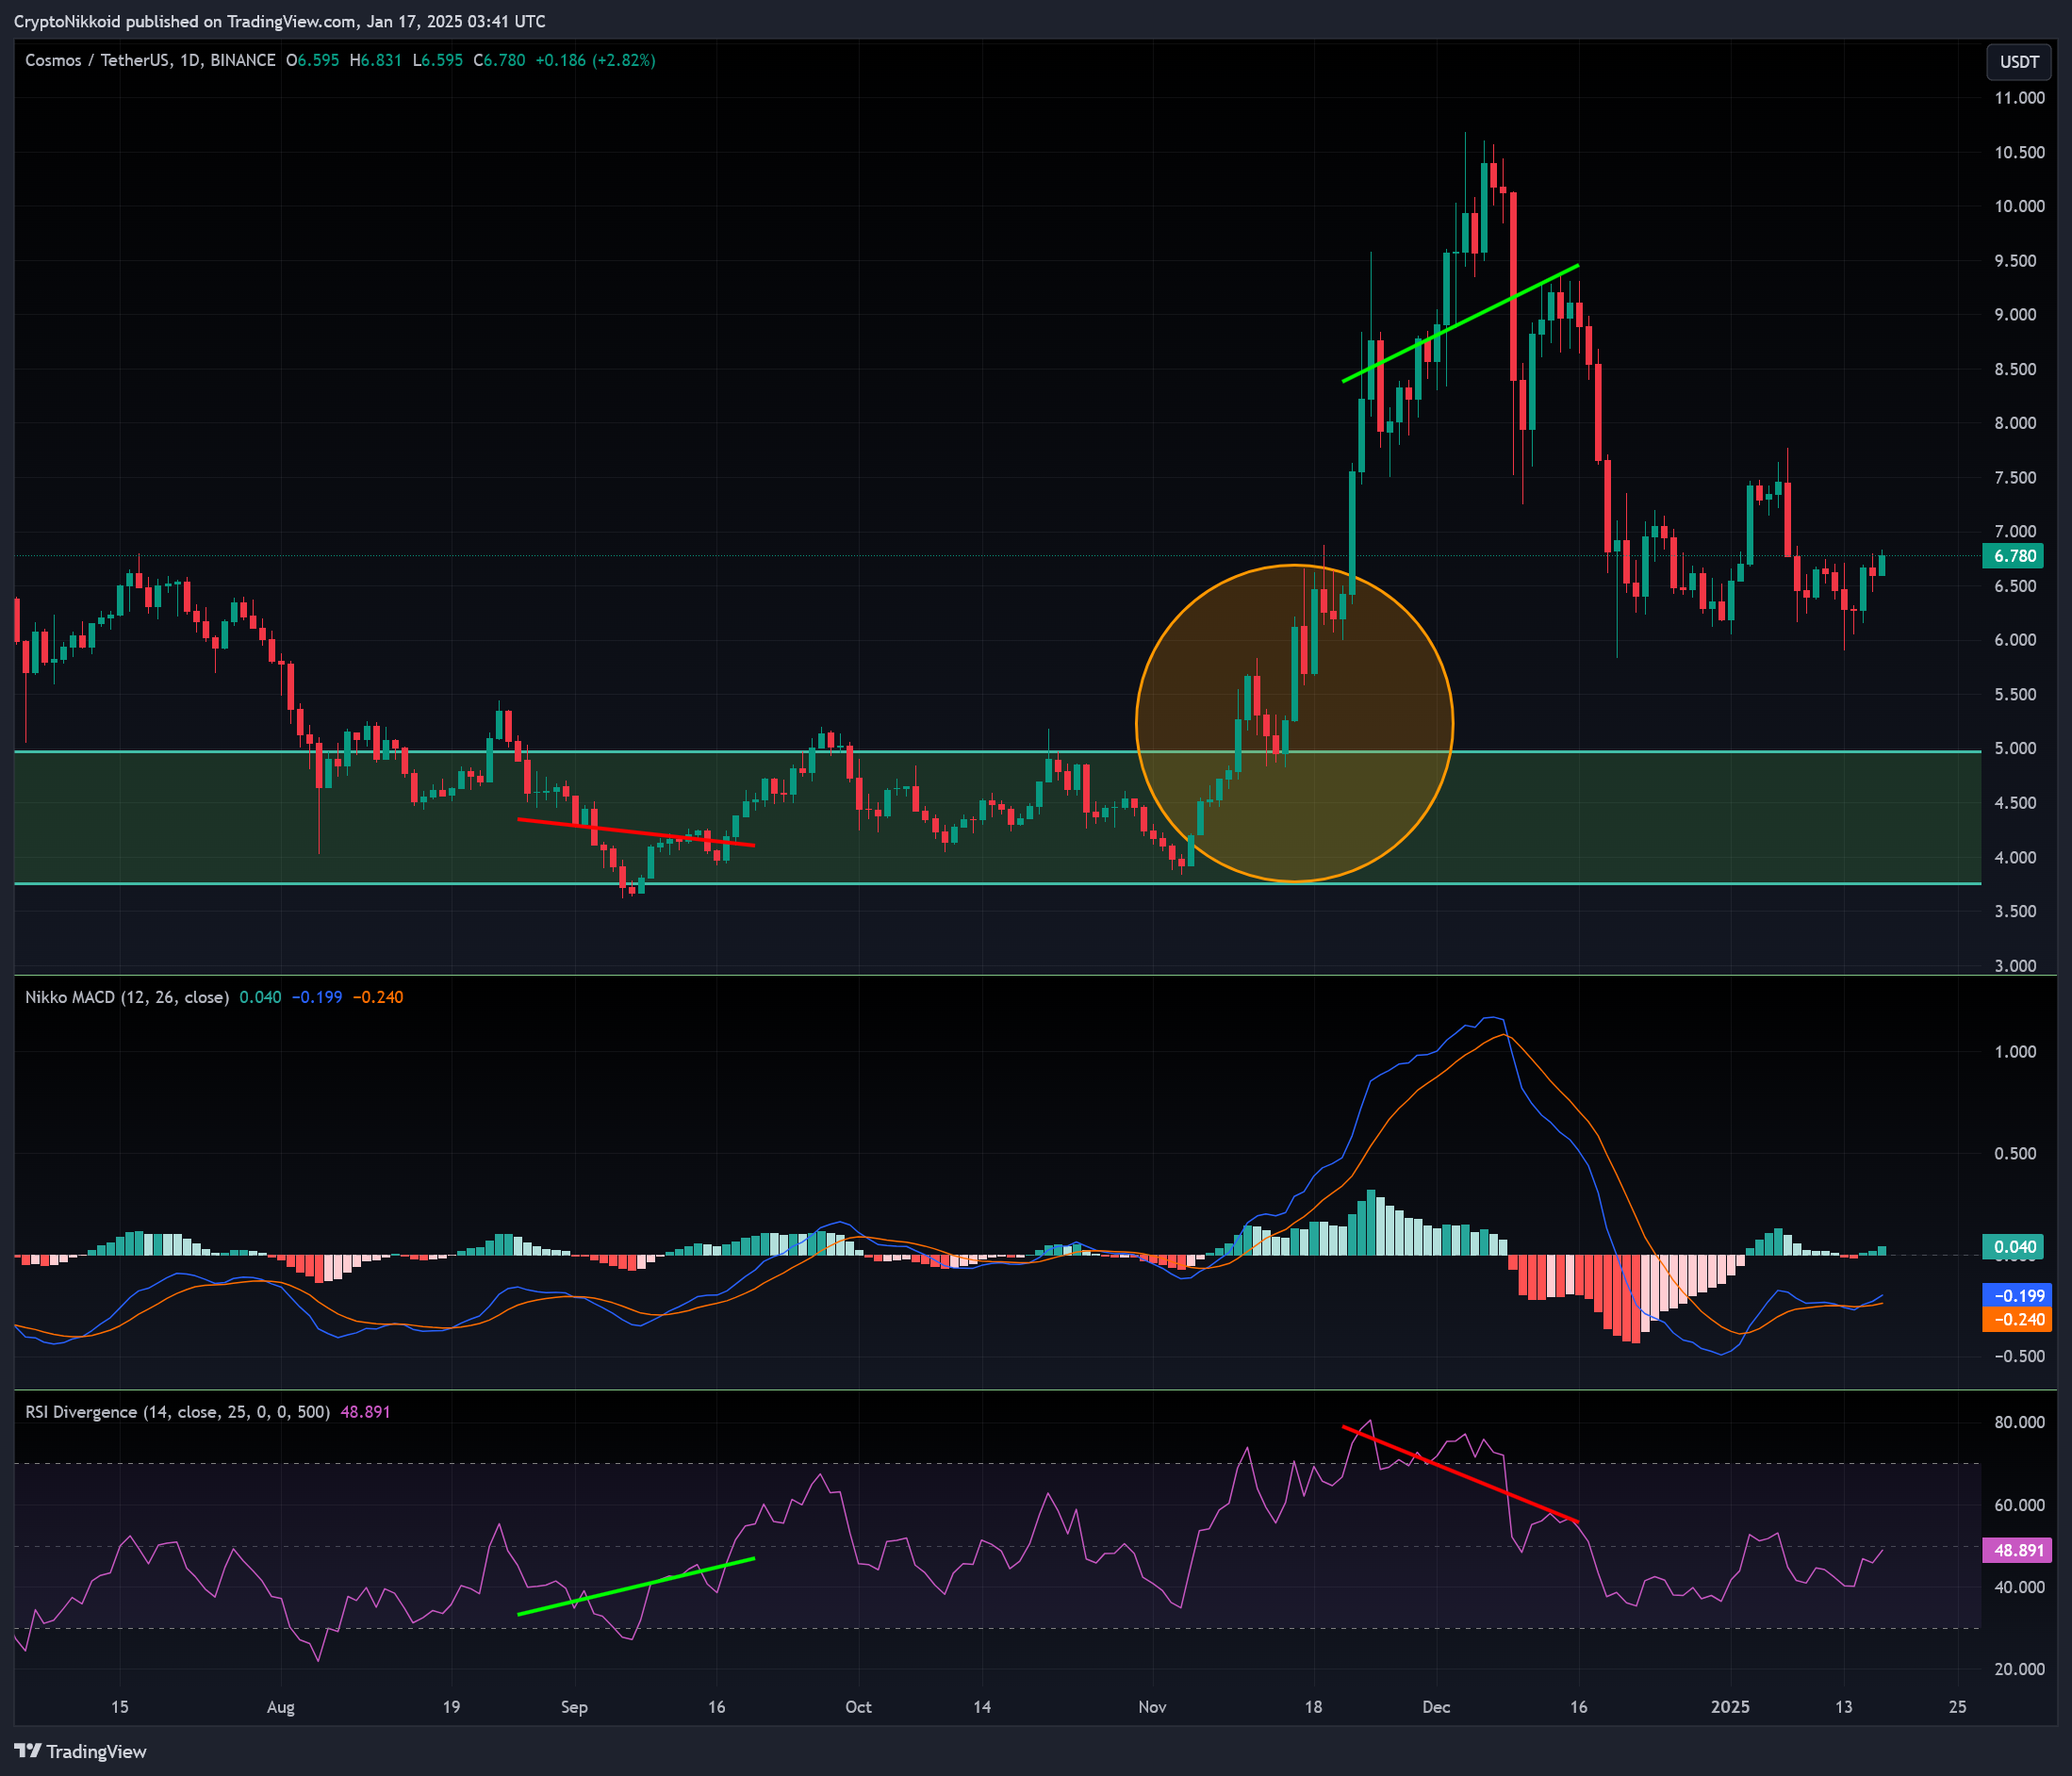Click the 8.000 price axis label
This screenshot has width=2072, height=1776.
click(2015, 423)
